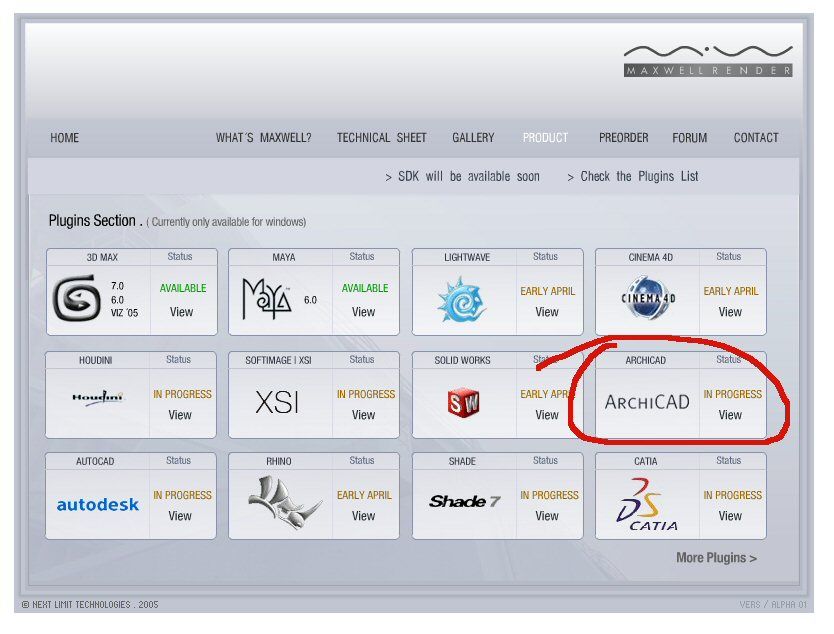Viewport: 834px width, 634px height.
Task: Click the 'RHINO' card title
Action: coord(279,461)
